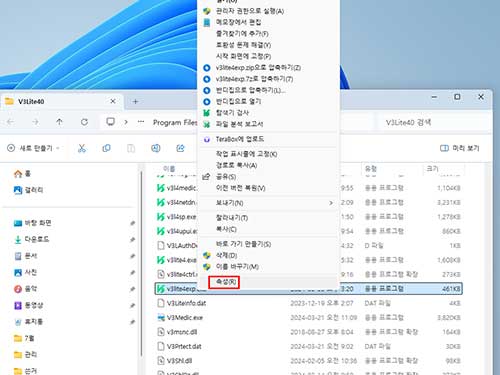Screen dimensions: 500x375
Task: Choose 'v3lite4exp.7z로 압축하기(7)' entry
Action: 254,79
